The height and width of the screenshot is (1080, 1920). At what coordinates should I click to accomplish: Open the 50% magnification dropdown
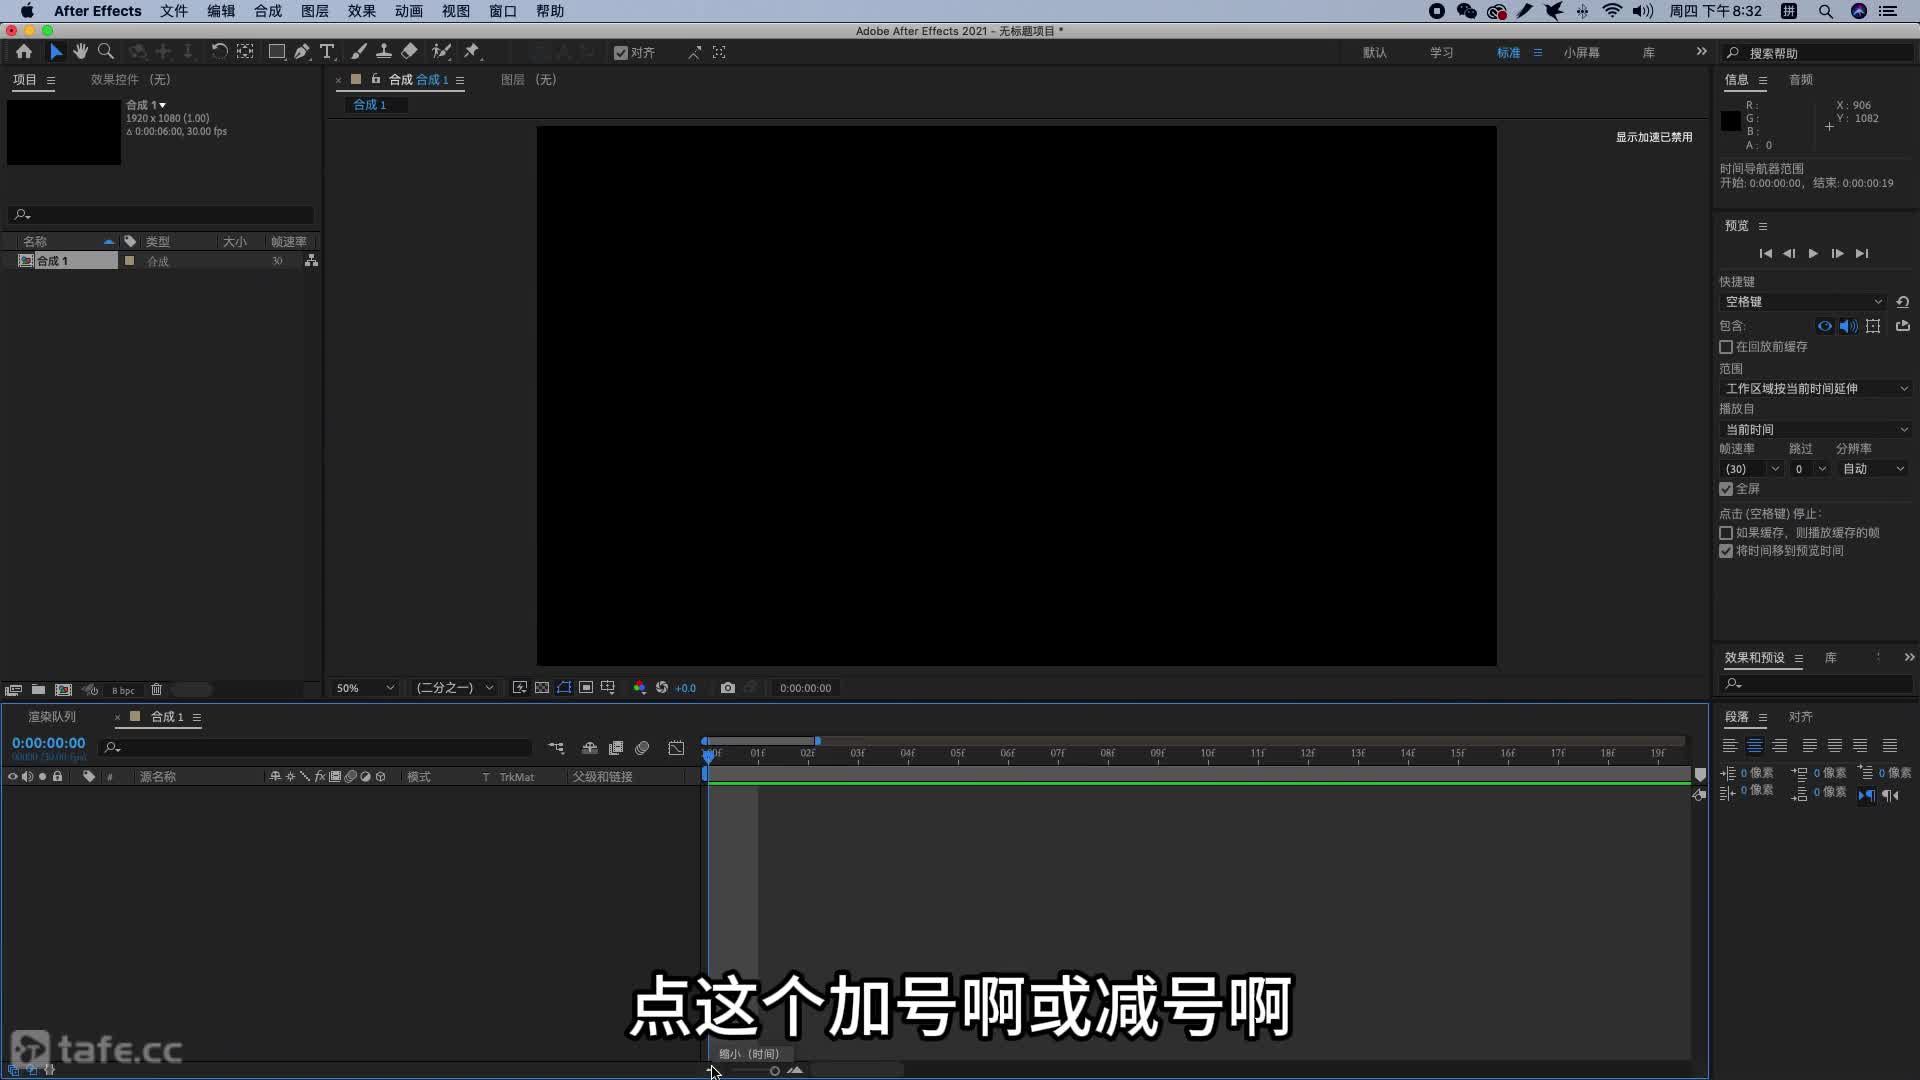tap(365, 688)
